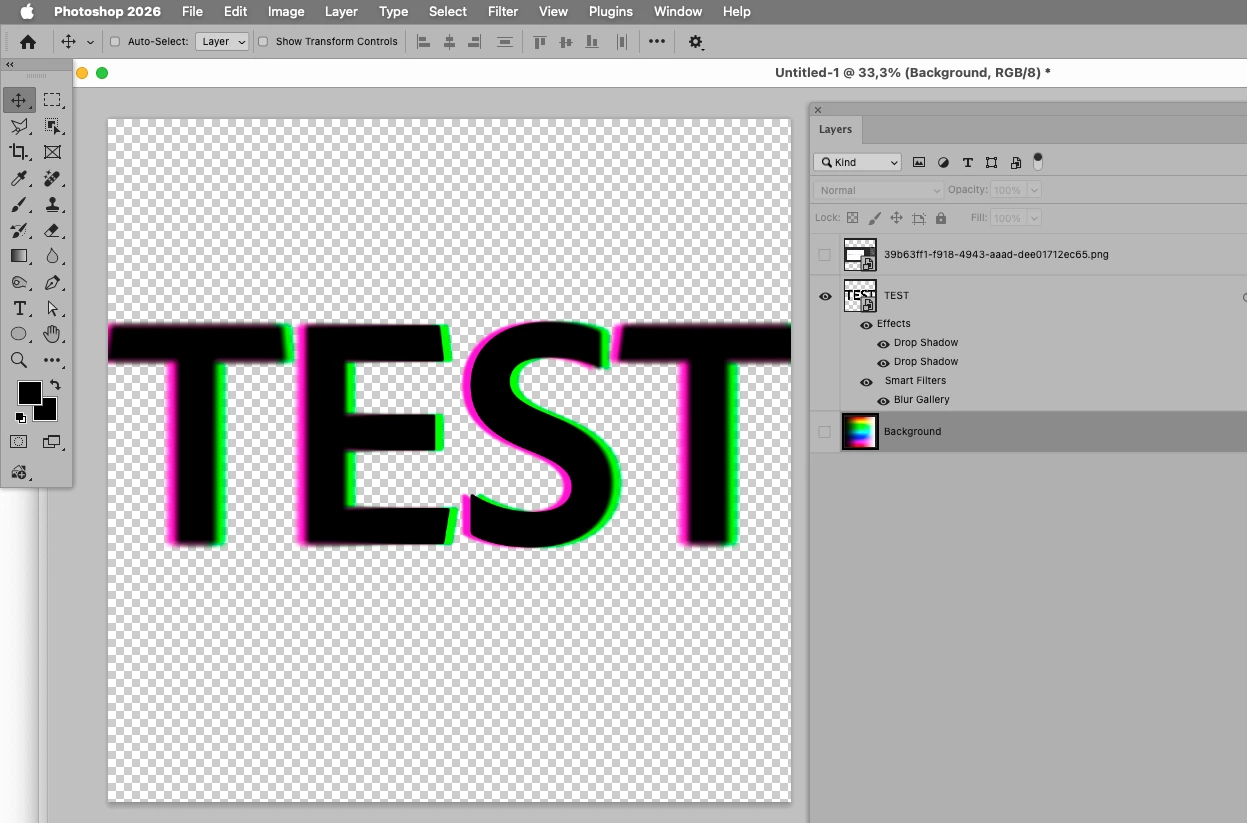Screen dimensions: 1247x823
Task: Hide the Drop Shadow directly under Effects
Action: tap(883, 343)
